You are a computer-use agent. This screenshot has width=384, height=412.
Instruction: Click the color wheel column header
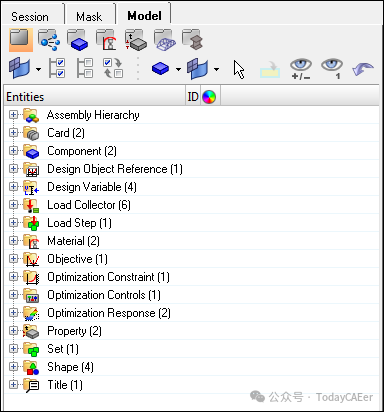tap(209, 97)
